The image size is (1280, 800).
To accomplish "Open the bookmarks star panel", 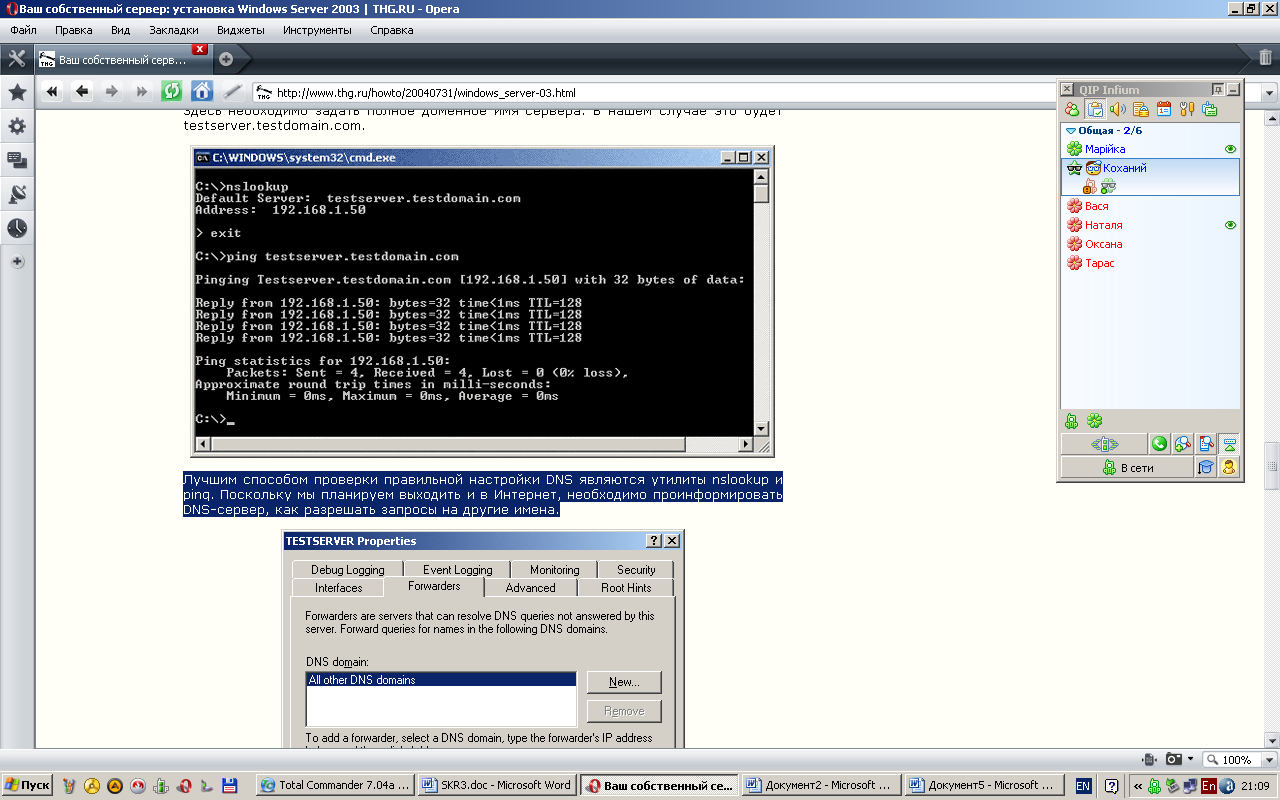I will click(x=17, y=93).
